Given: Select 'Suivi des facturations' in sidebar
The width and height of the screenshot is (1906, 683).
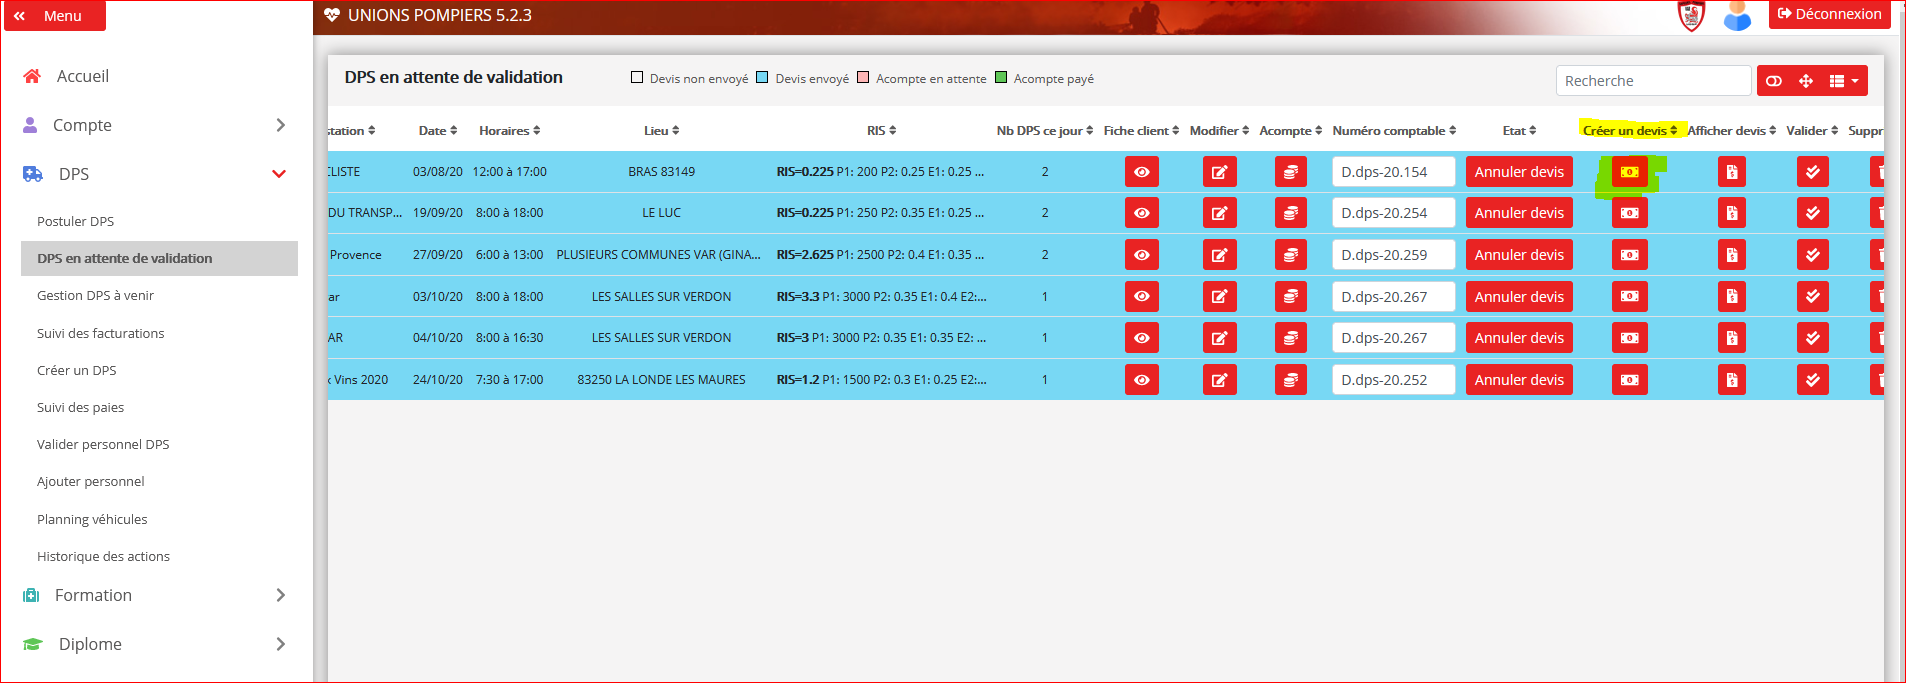Looking at the screenshot, I should click(100, 333).
